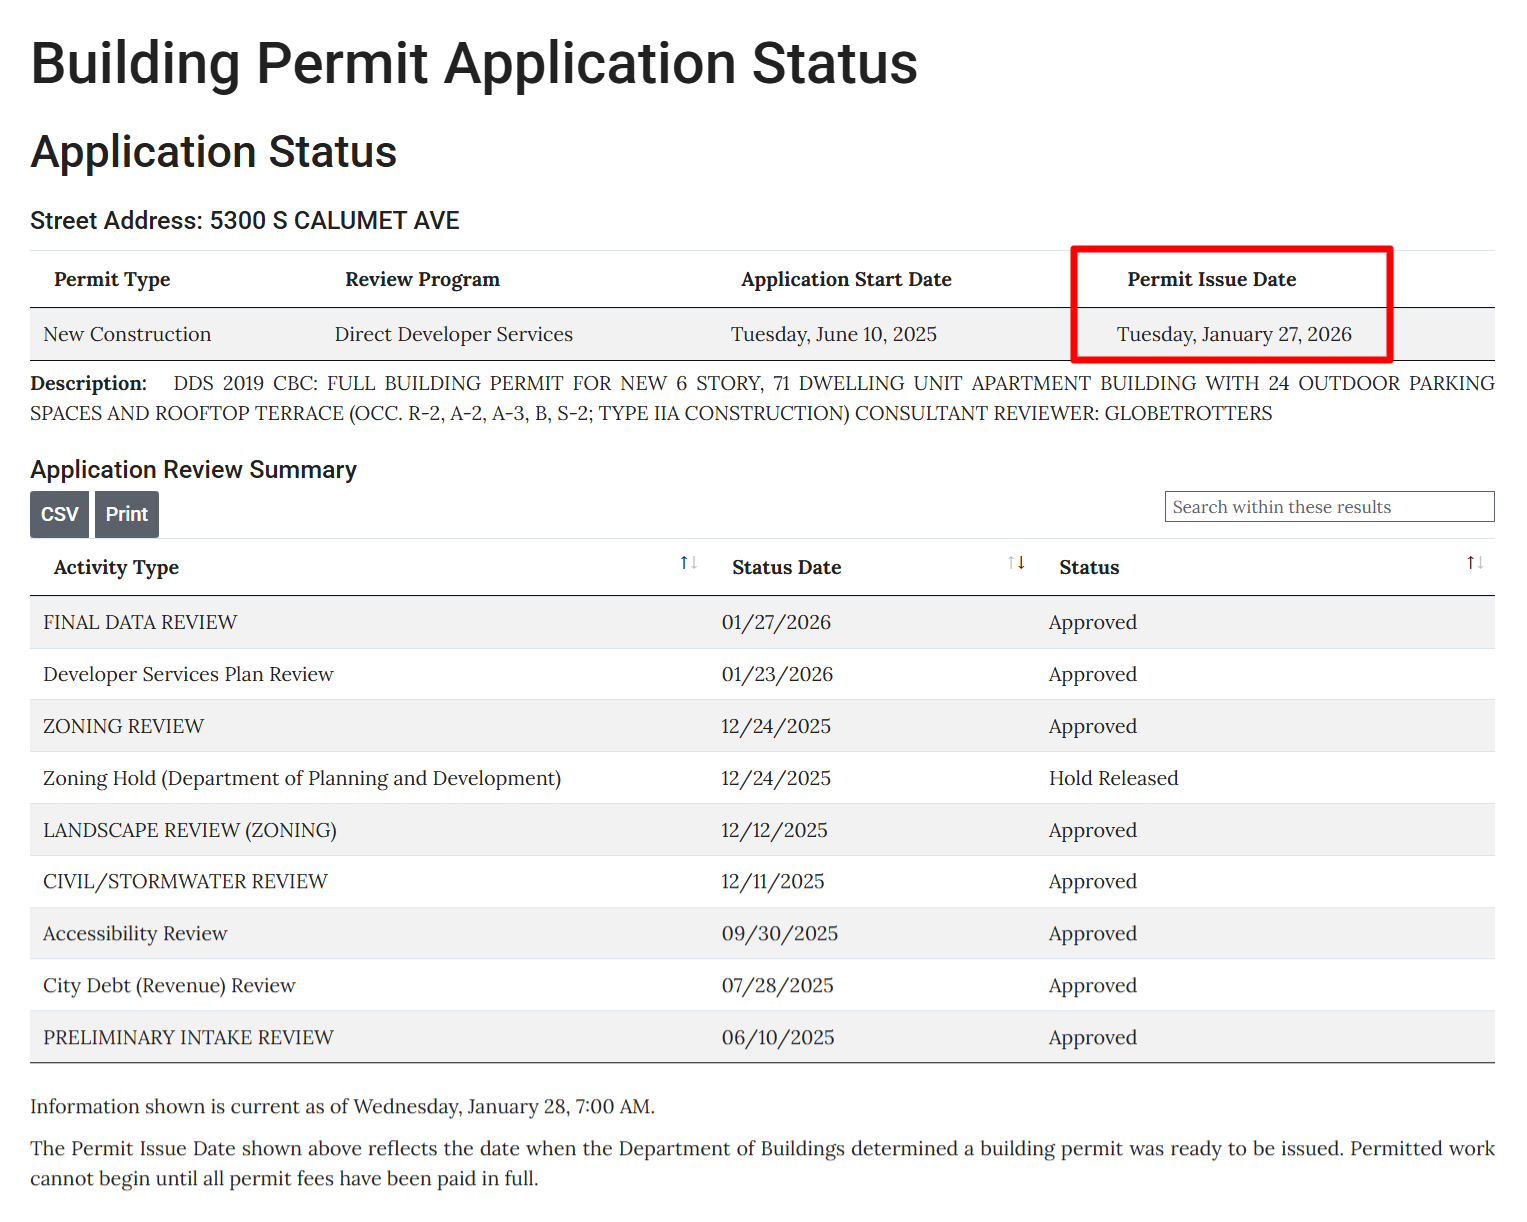Click the Zoning Hold activity entry
The image size is (1527, 1222).
click(x=302, y=778)
